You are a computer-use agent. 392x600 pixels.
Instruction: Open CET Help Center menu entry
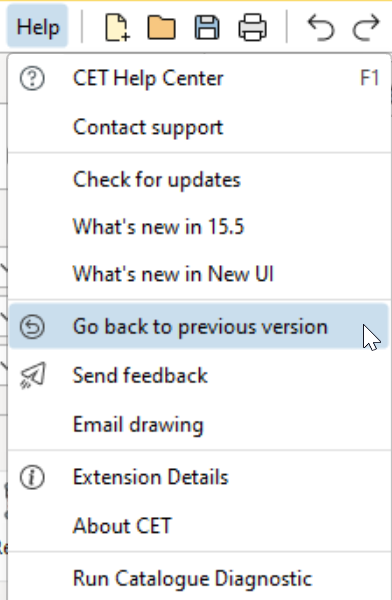click(199, 78)
